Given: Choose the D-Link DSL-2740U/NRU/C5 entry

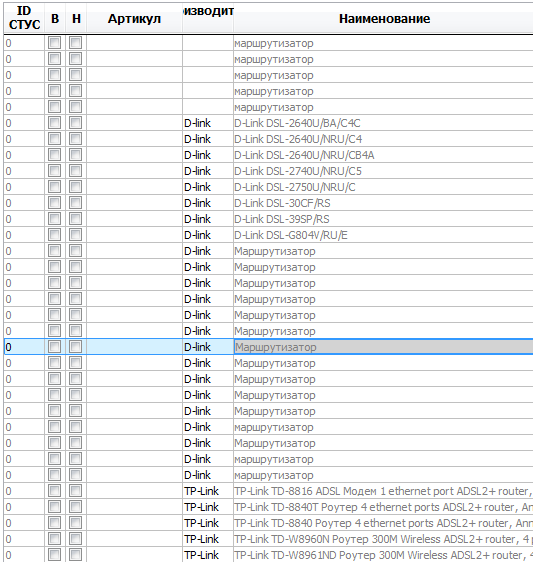Looking at the screenshot, I should click(383, 171).
